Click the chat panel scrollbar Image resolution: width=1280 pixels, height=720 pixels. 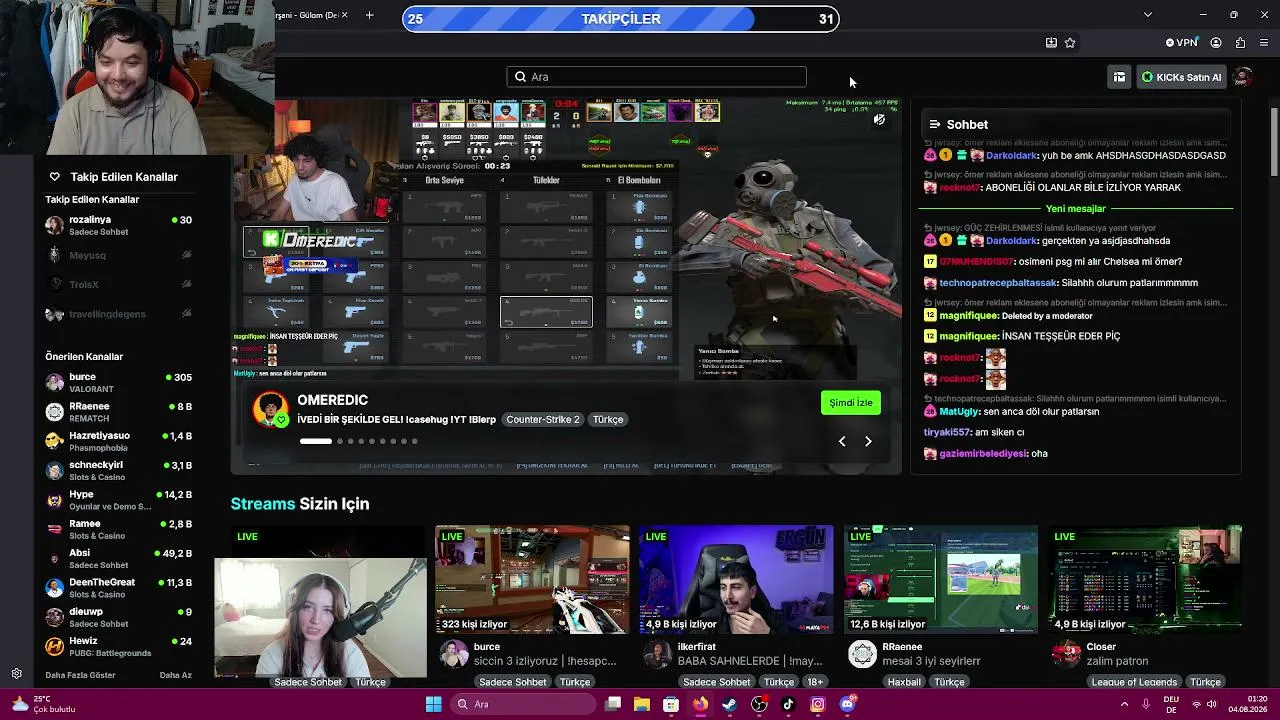tap(1273, 140)
